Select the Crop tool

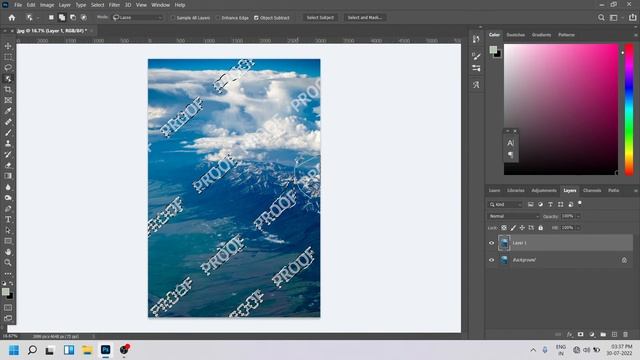pyautogui.click(x=8, y=89)
